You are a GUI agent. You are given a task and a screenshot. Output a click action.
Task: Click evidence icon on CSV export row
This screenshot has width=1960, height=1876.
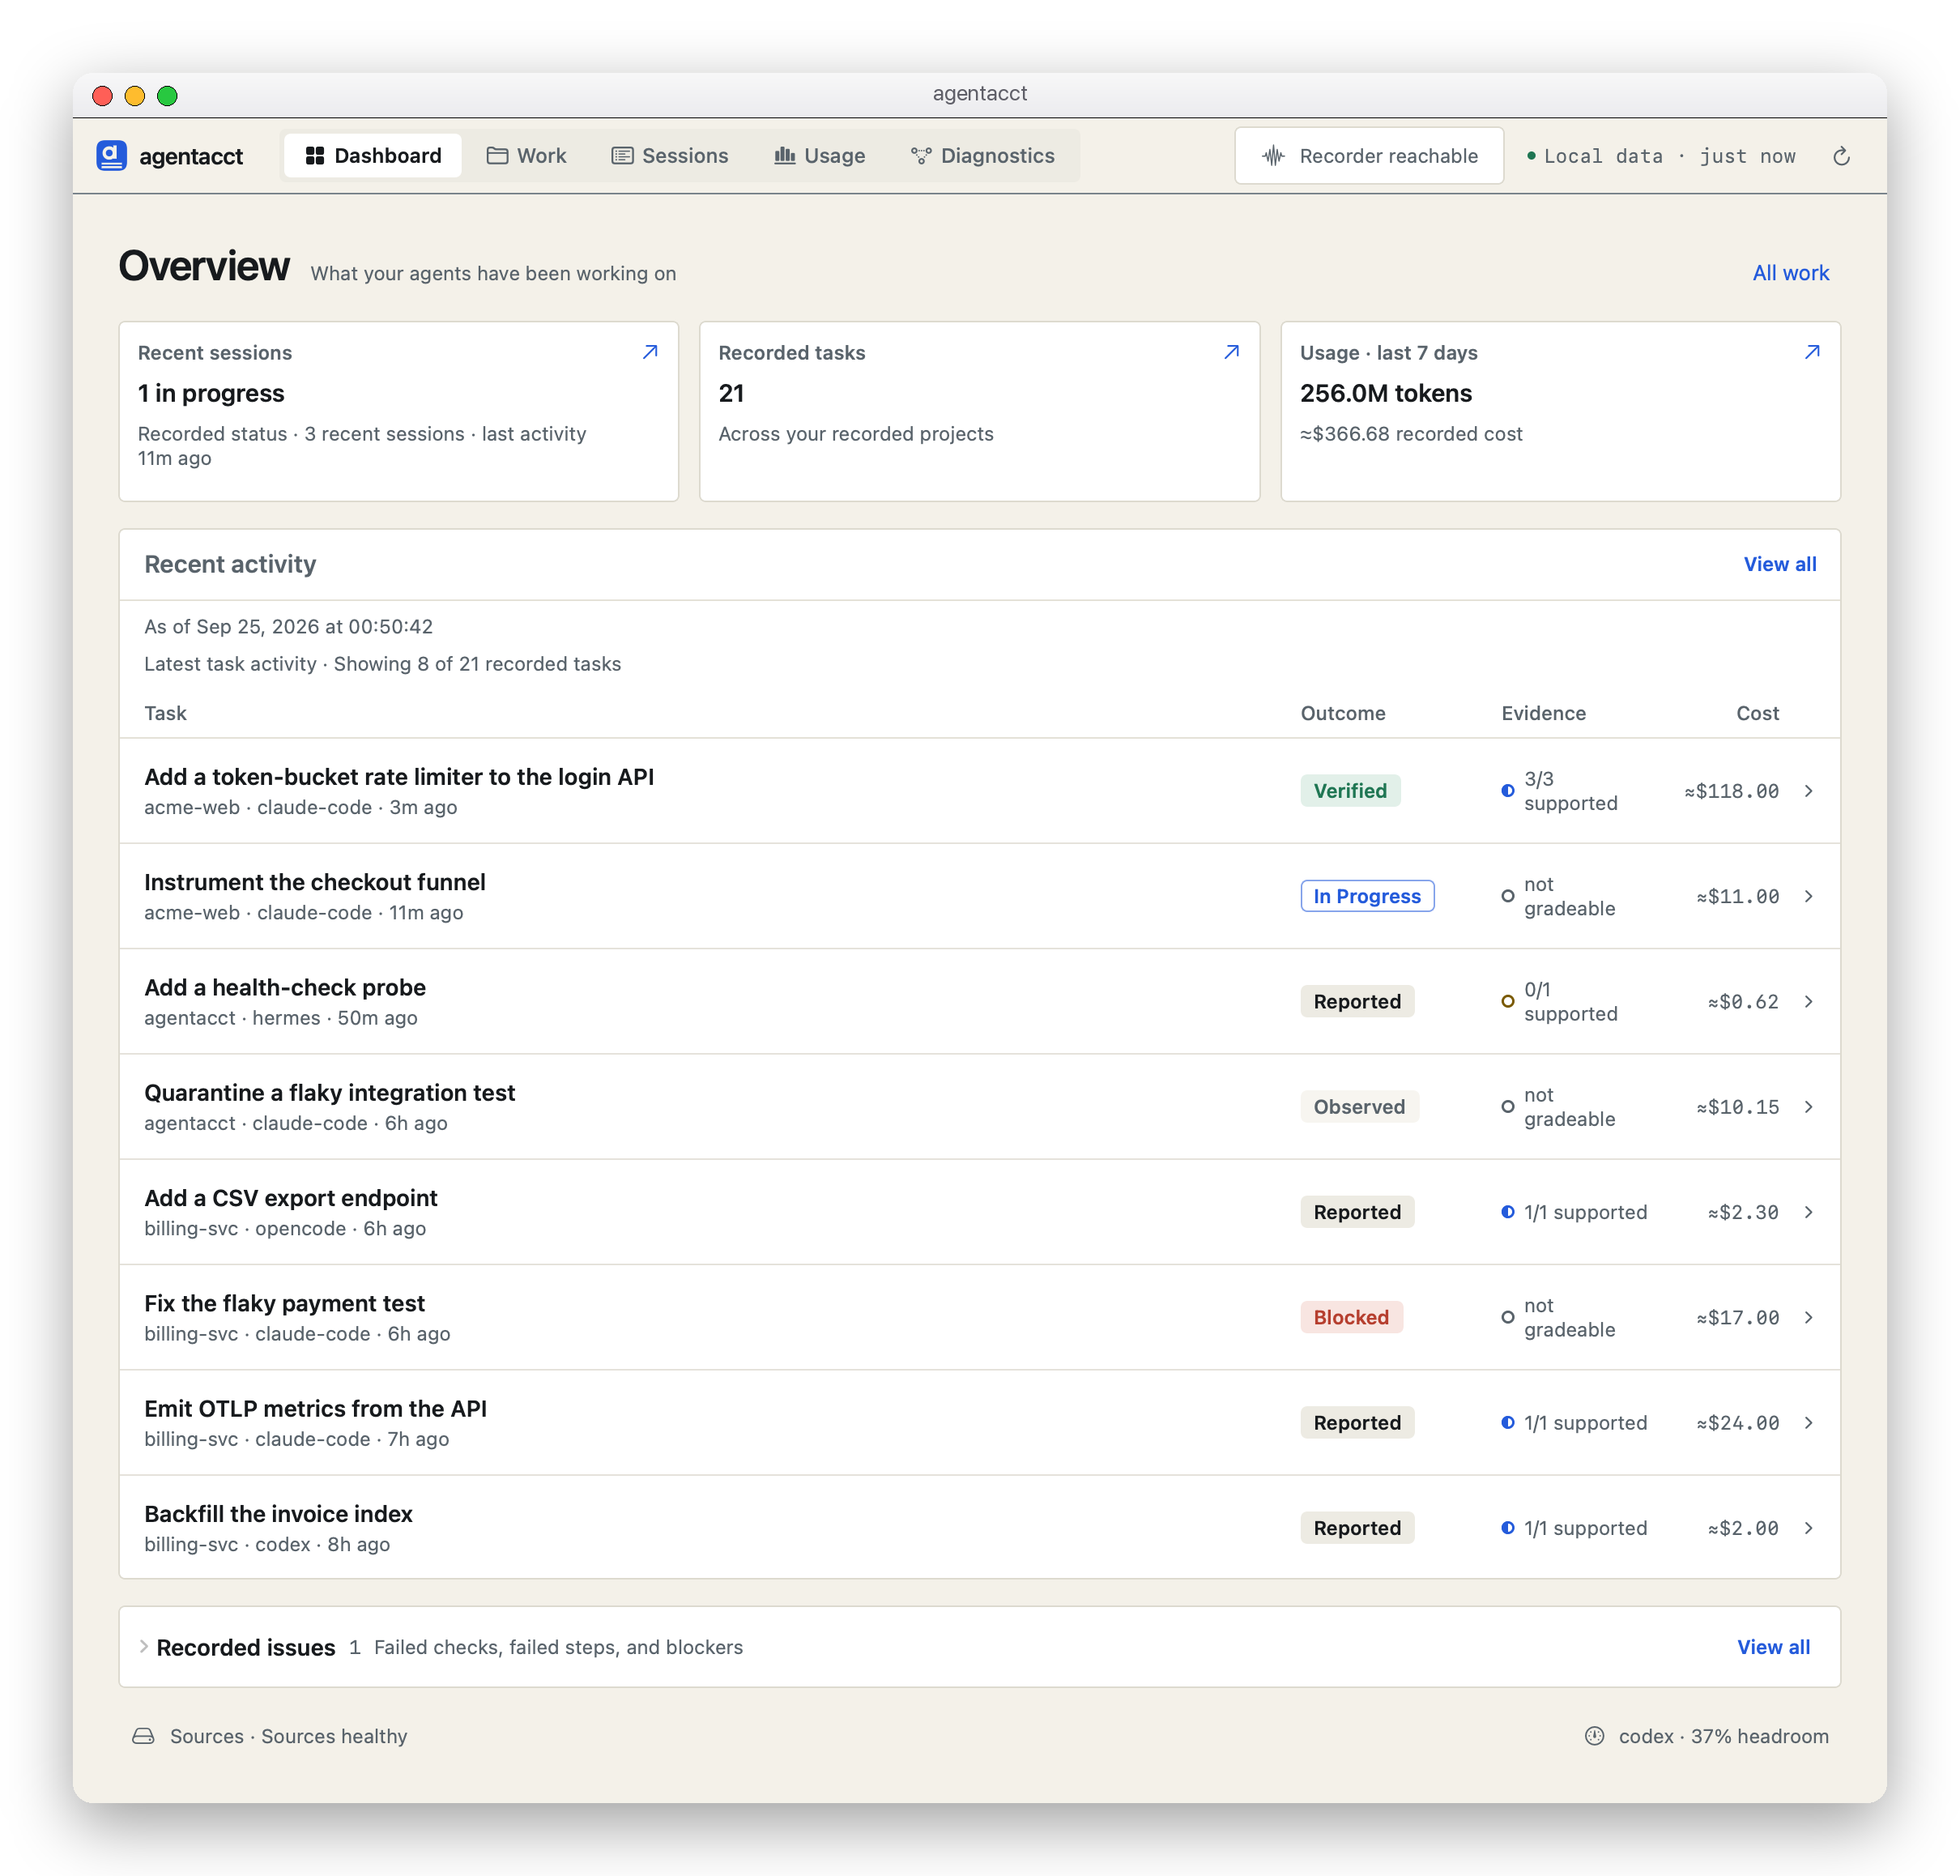tap(1507, 1212)
